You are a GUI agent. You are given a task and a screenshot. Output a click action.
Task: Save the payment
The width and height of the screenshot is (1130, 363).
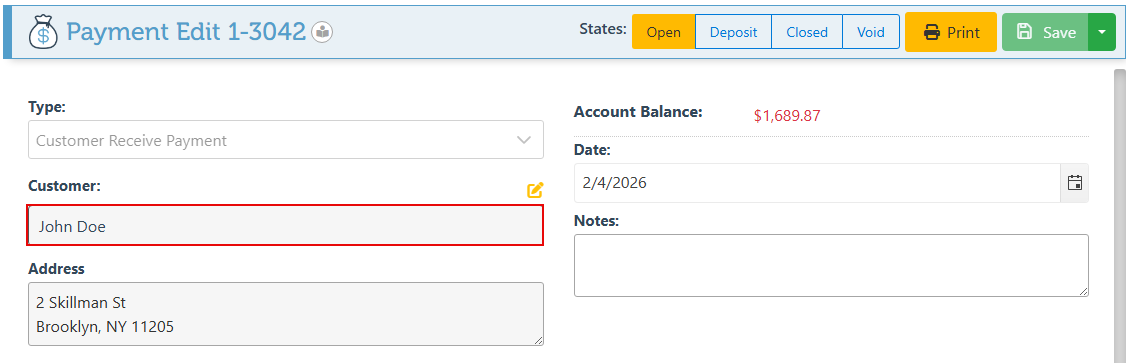coord(1045,32)
